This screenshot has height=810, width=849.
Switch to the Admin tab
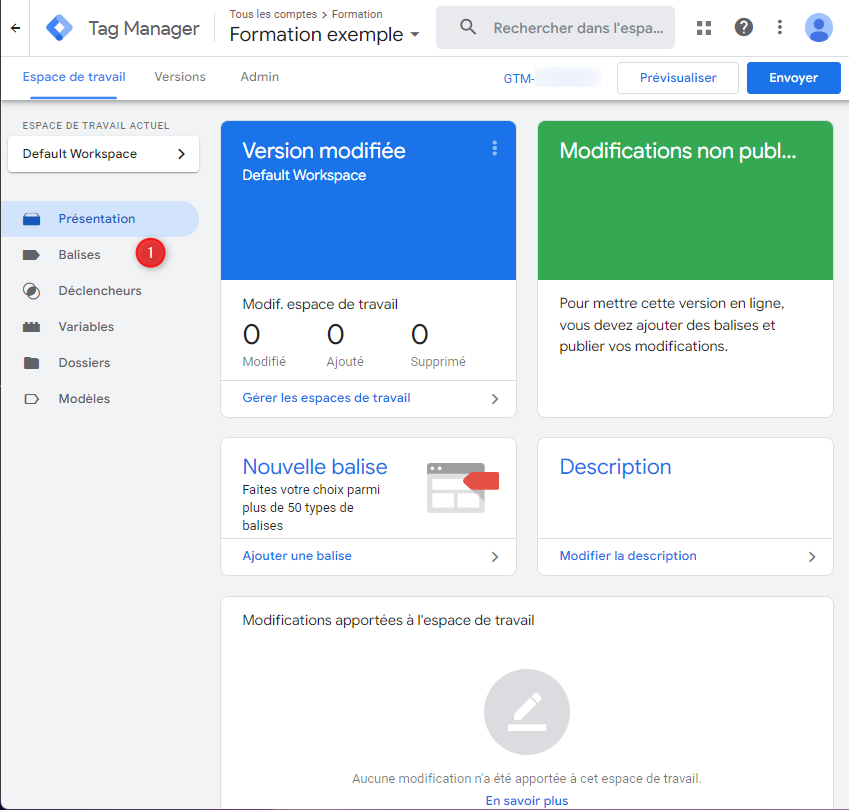[259, 77]
